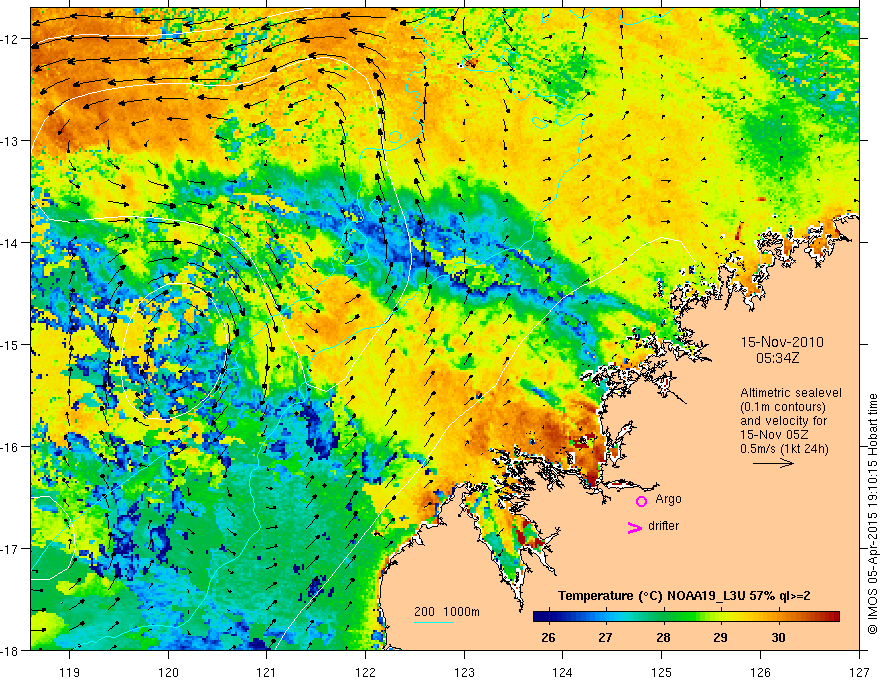The image size is (880, 680).
Task: Click the '(0.1m contours)' text
Action: coord(783,407)
